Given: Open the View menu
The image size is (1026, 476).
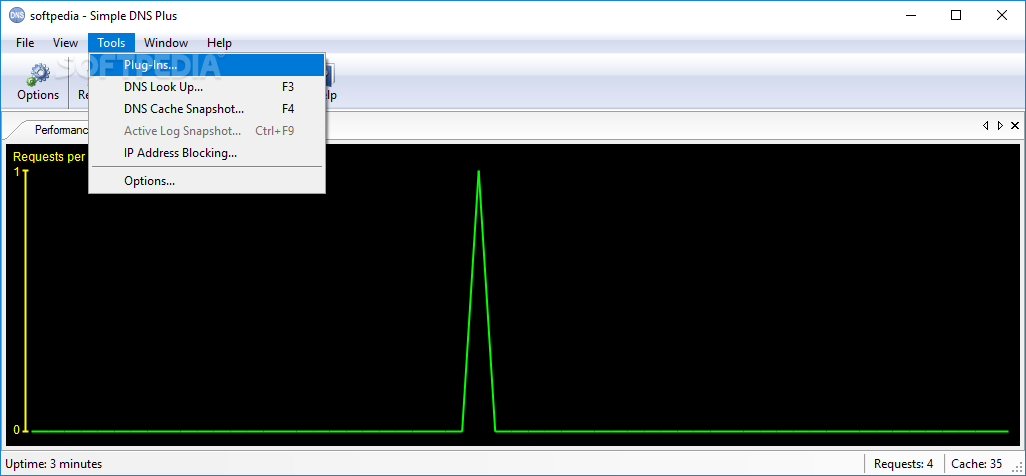Looking at the screenshot, I should click(65, 43).
